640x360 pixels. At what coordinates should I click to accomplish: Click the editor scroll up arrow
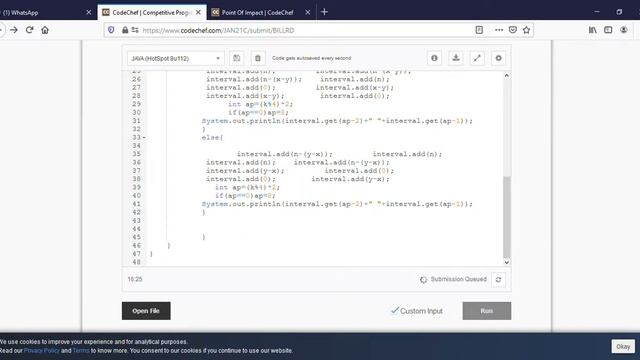(x=507, y=76)
